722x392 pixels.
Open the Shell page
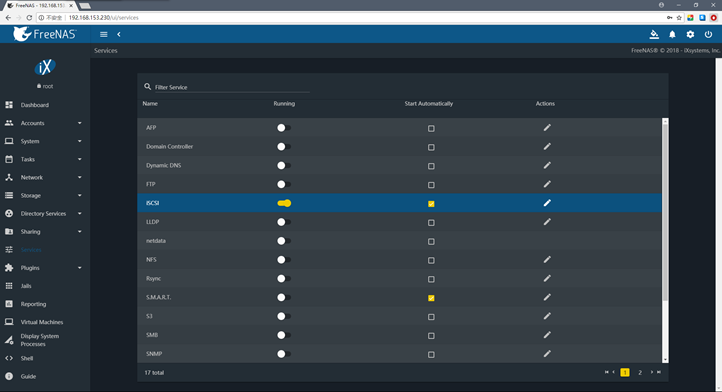tap(44, 358)
